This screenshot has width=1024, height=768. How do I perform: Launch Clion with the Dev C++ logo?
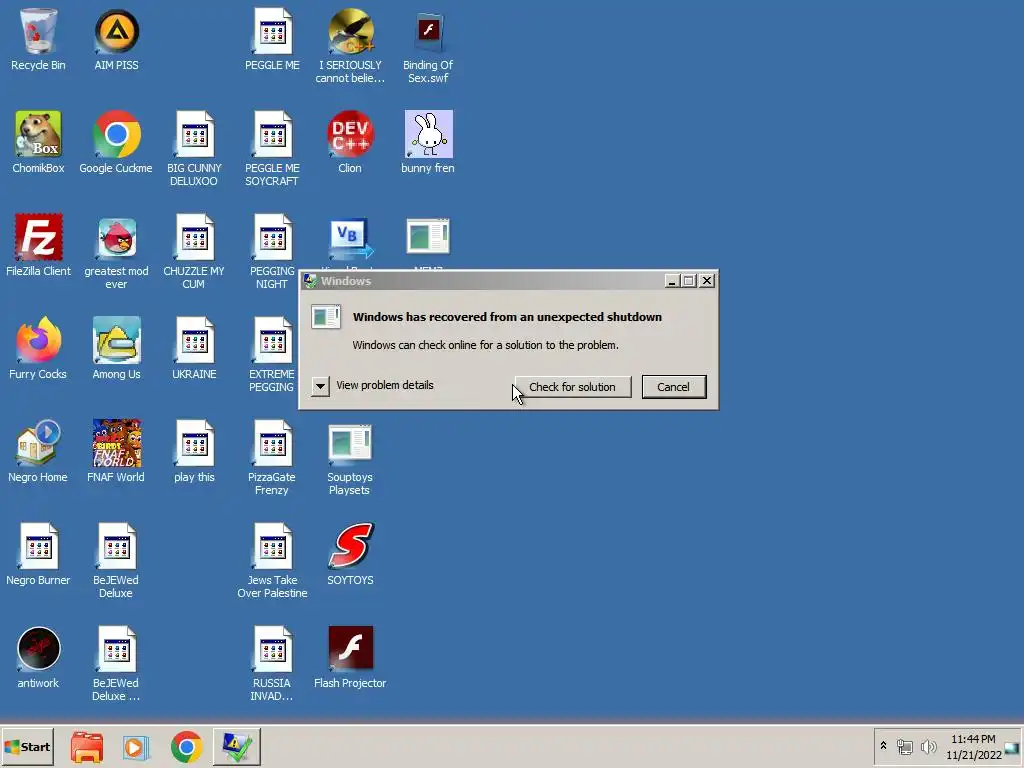[350, 142]
